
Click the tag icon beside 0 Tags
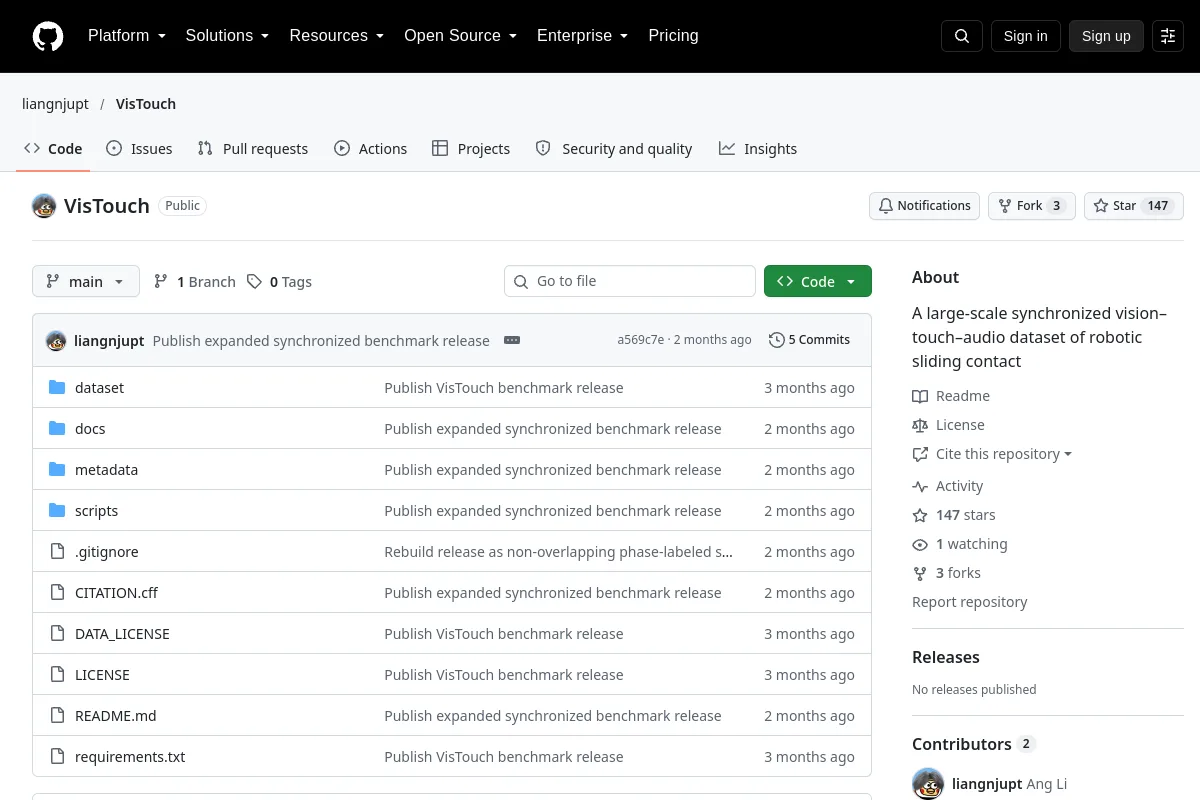(255, 282)
